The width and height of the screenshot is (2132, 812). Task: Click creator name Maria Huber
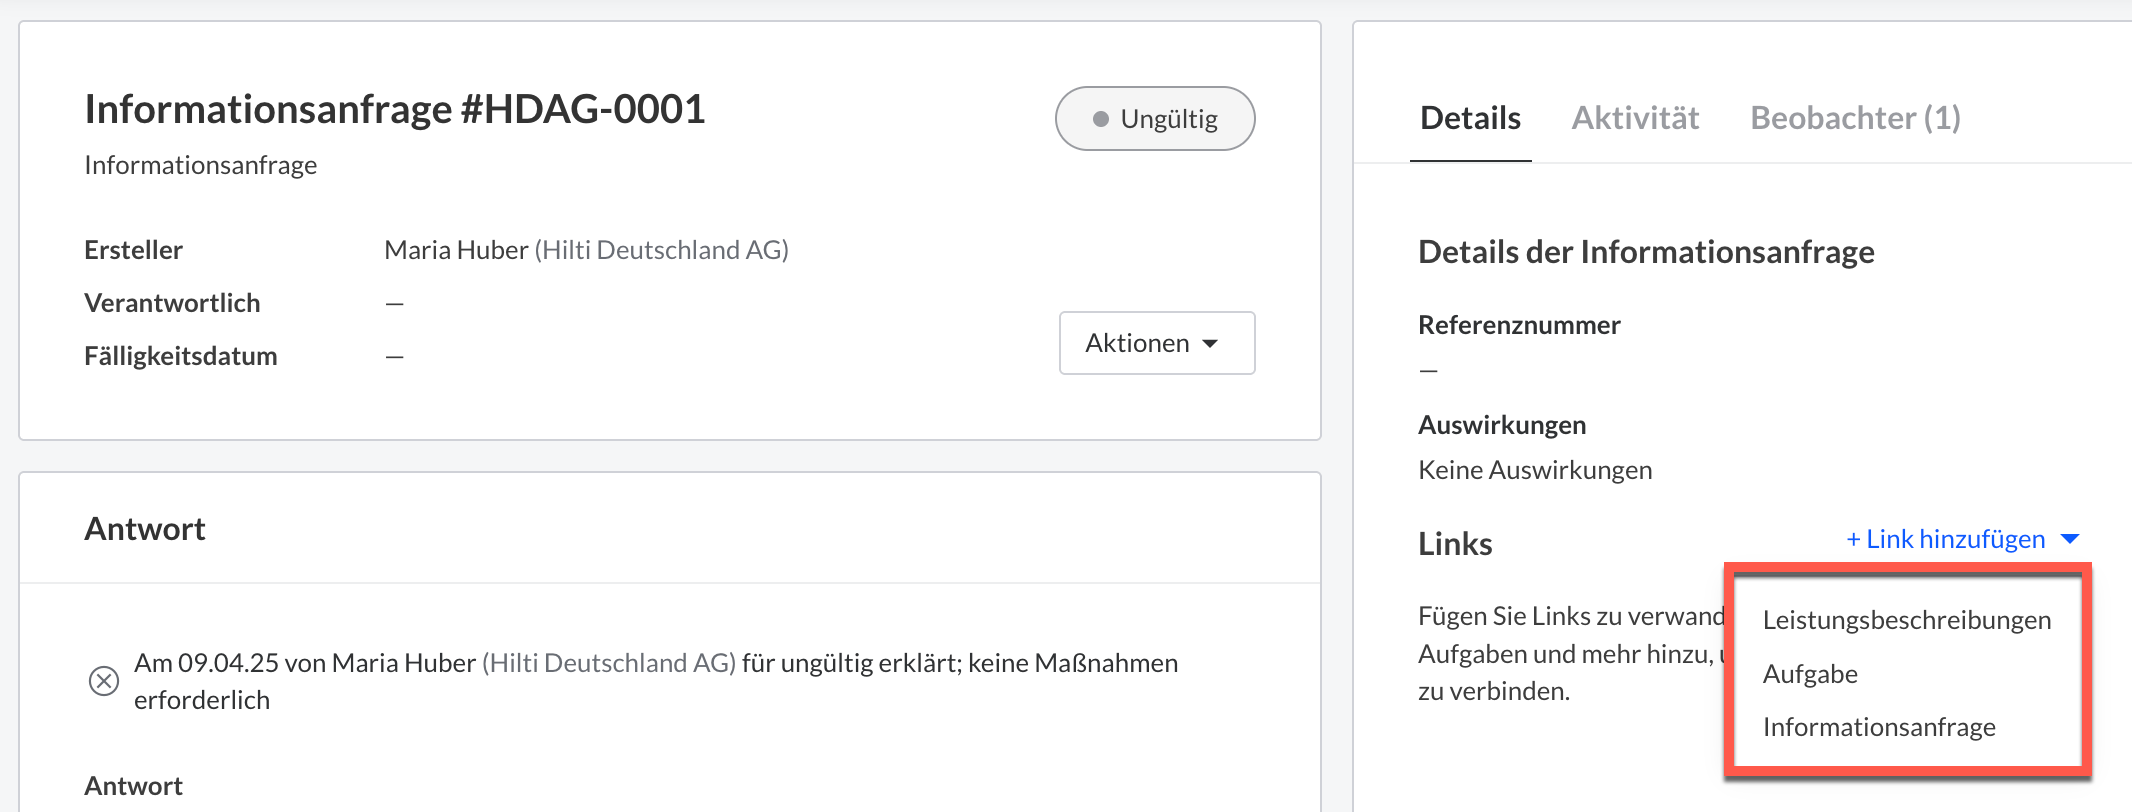[456, 250]
